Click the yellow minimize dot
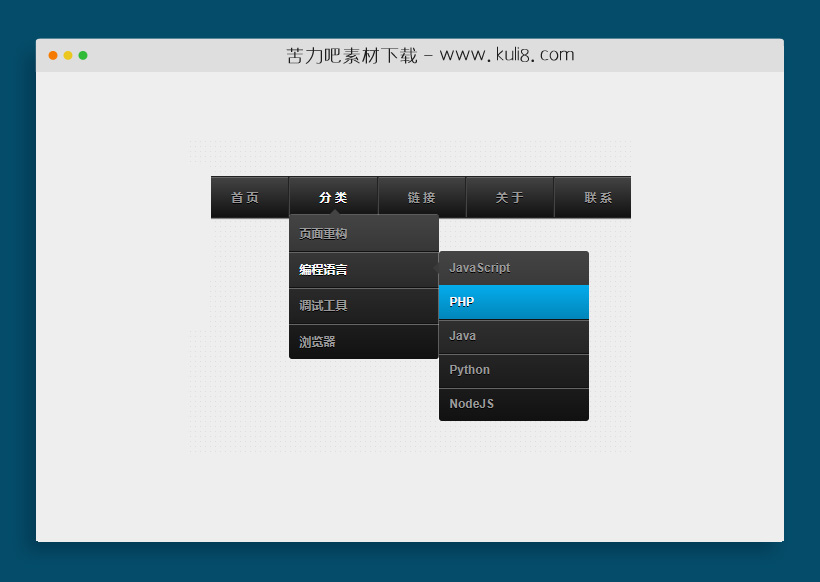The image size is (820, 582). 68,57
